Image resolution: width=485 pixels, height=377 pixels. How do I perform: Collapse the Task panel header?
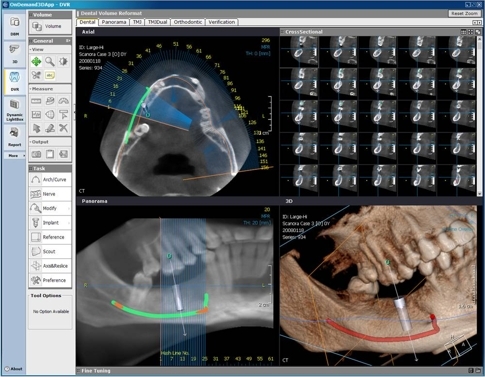click(x=50, y=168)
